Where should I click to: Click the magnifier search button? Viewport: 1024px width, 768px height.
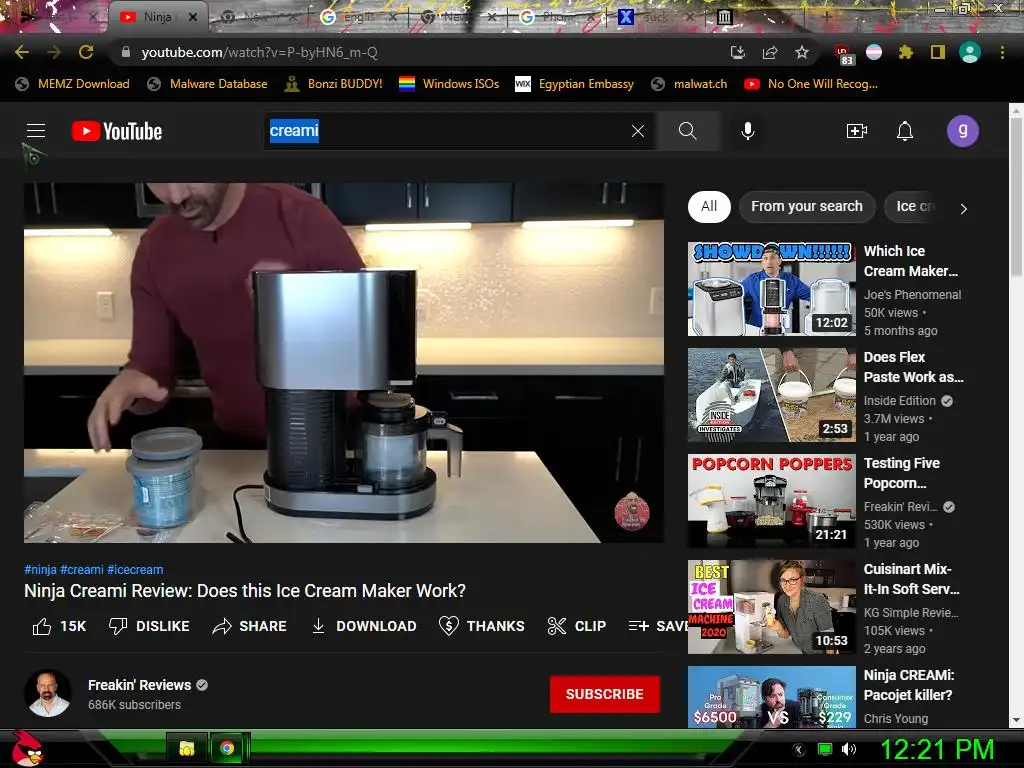(x=688, y=131)
